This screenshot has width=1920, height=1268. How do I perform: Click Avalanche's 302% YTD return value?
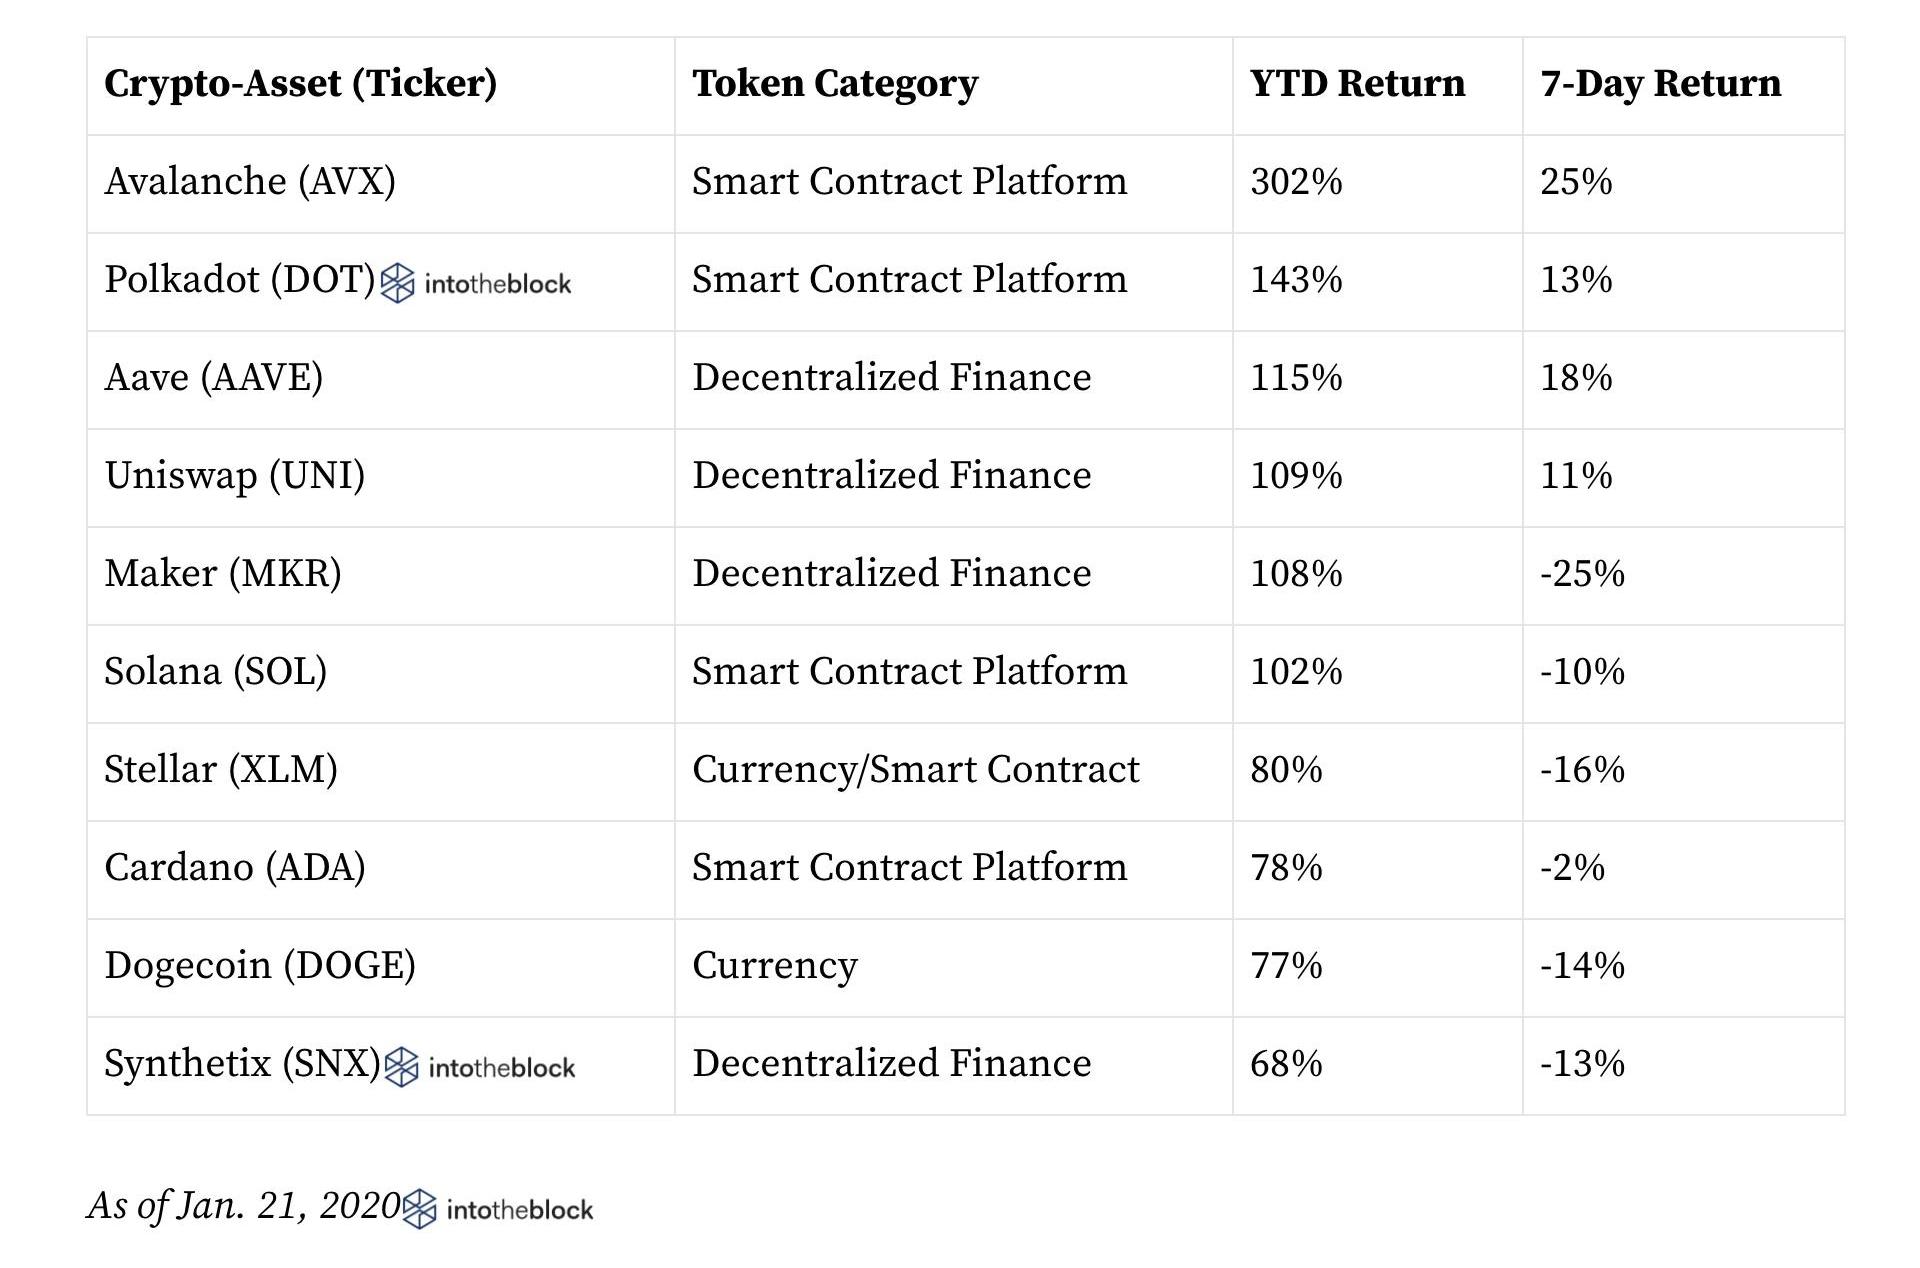1296,182
